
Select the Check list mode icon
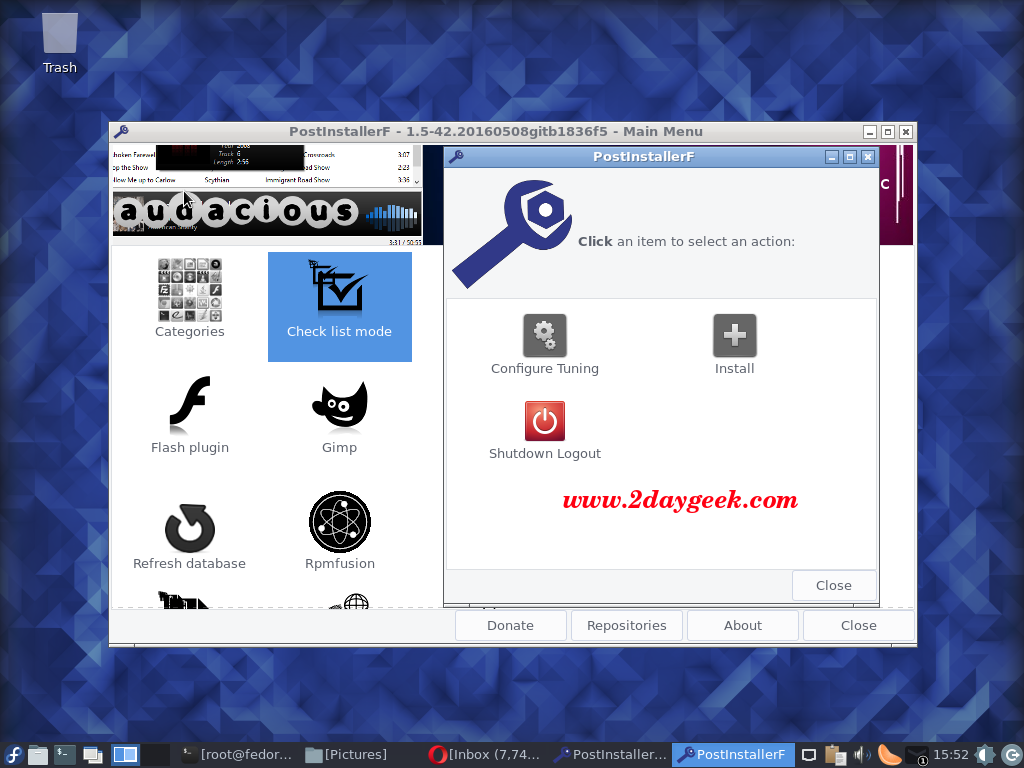pyautogui.click(x=340, y=306)
